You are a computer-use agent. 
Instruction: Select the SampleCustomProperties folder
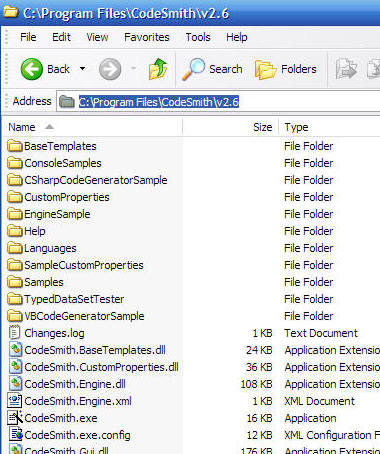75,265
